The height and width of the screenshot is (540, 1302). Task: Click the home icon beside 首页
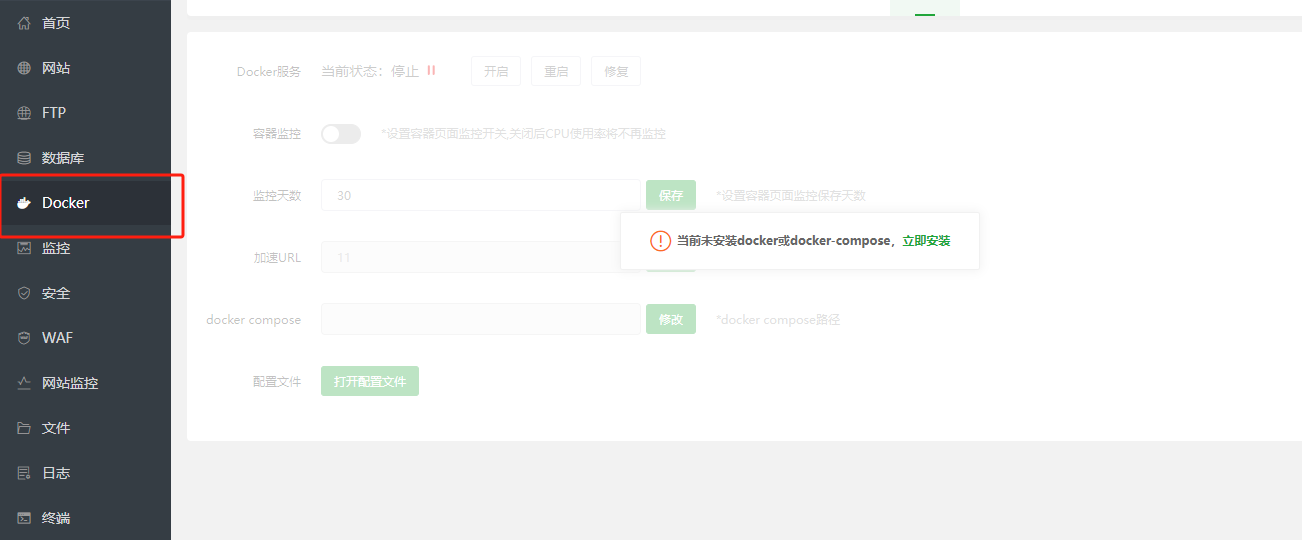click(x=25, y=23)
